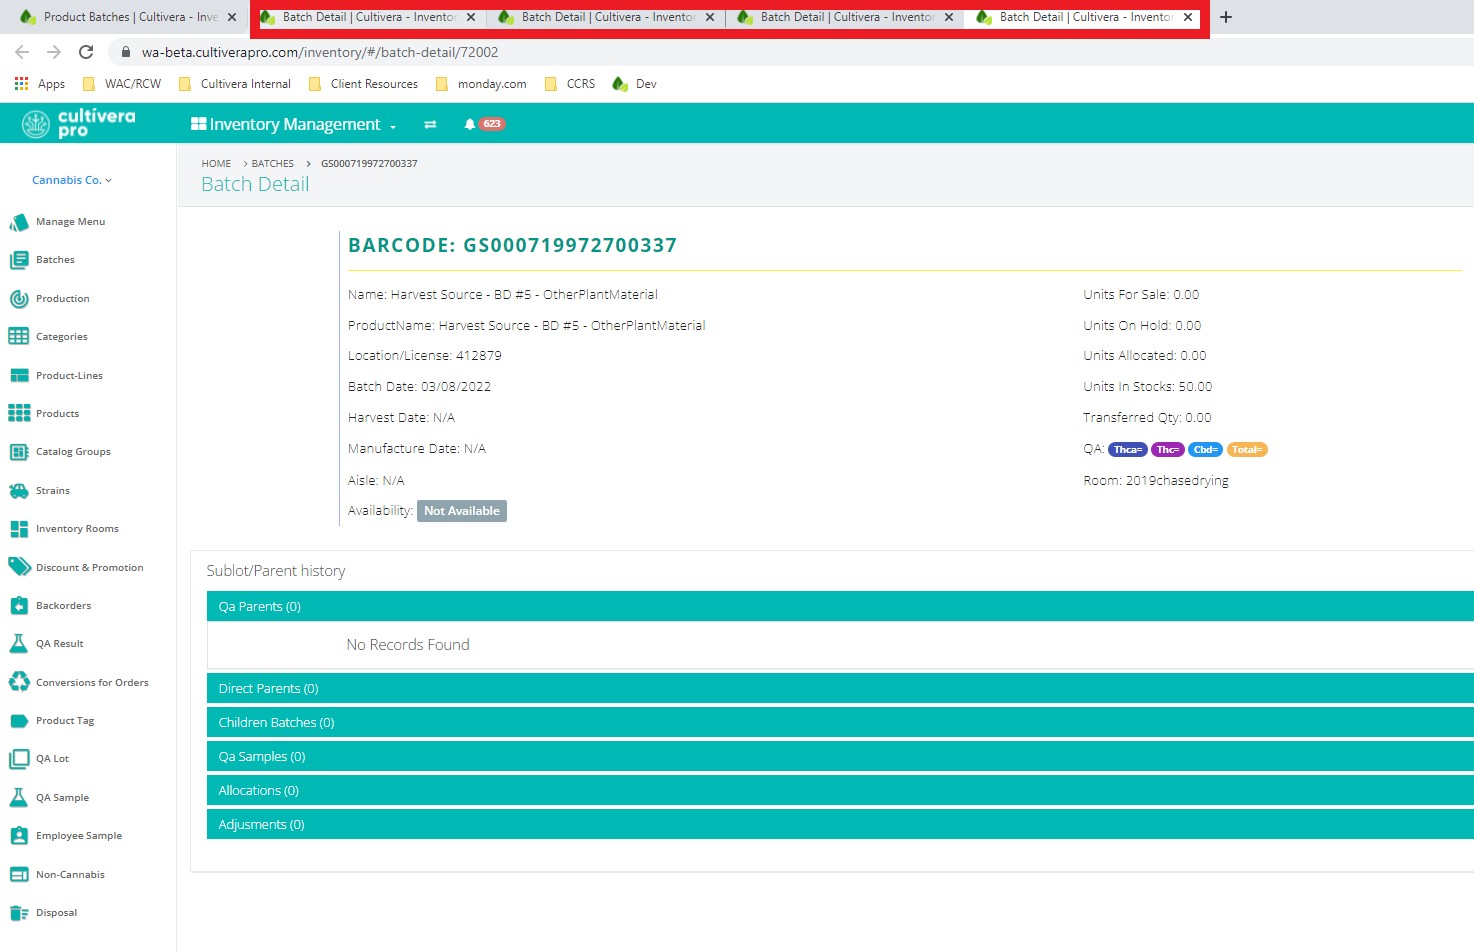Open notifications bell with 623 badge
The image size is (1474, 952).
tap(484, 124)
